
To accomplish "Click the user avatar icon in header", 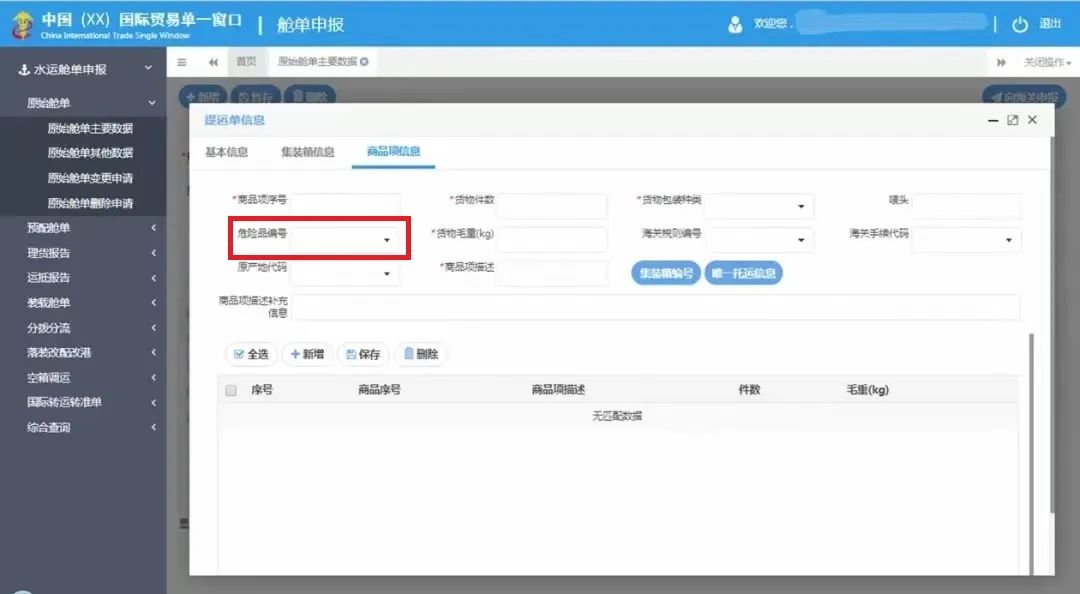I will point(736,24).
